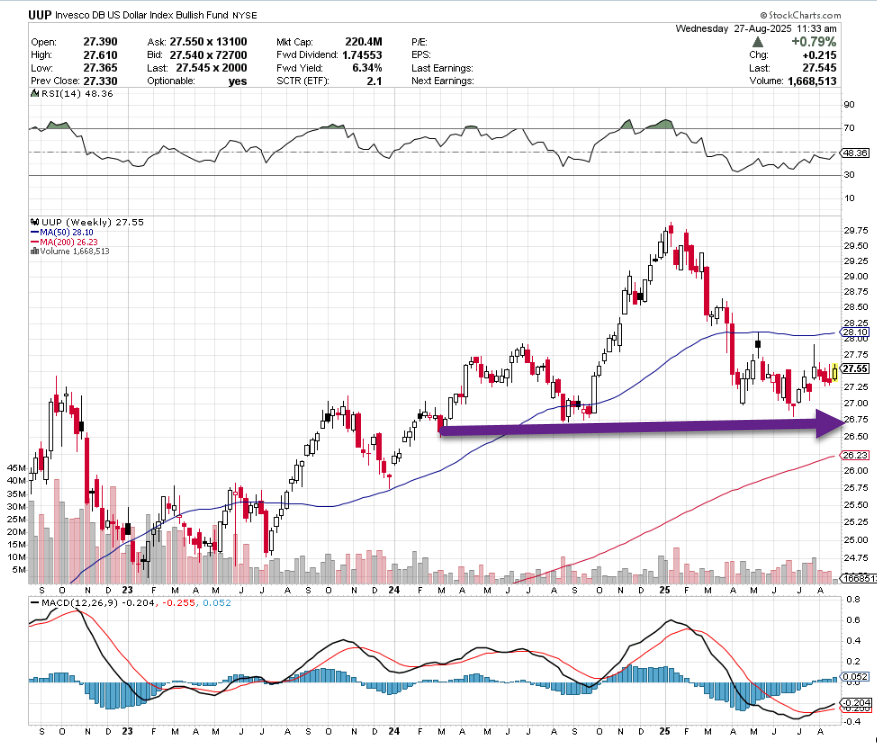Click the 0.052 histogram value axis tag
877x744 pixels.
point(855,677)
